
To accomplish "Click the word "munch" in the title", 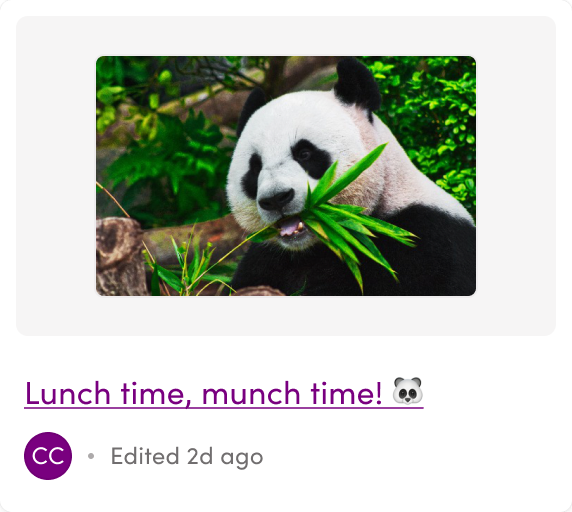I will (251, 393).
